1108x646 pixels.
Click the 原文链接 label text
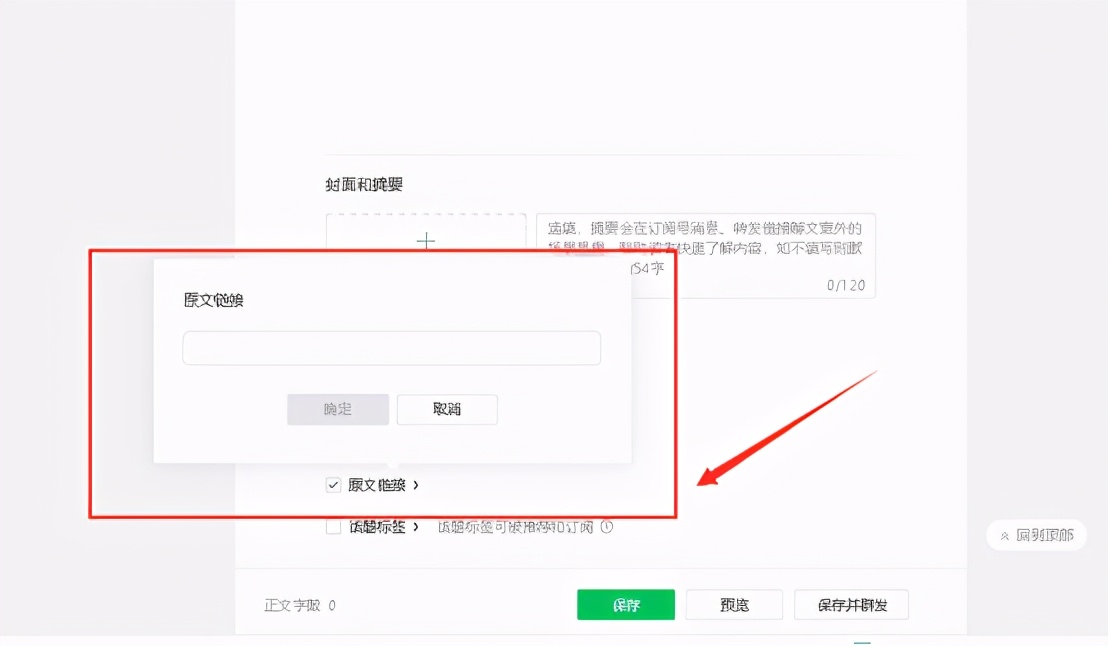[x=377, y=485]
